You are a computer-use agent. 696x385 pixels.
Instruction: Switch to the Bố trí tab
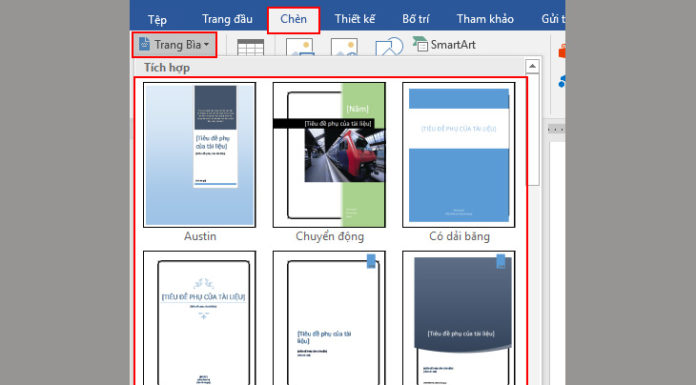pos(415,19)
